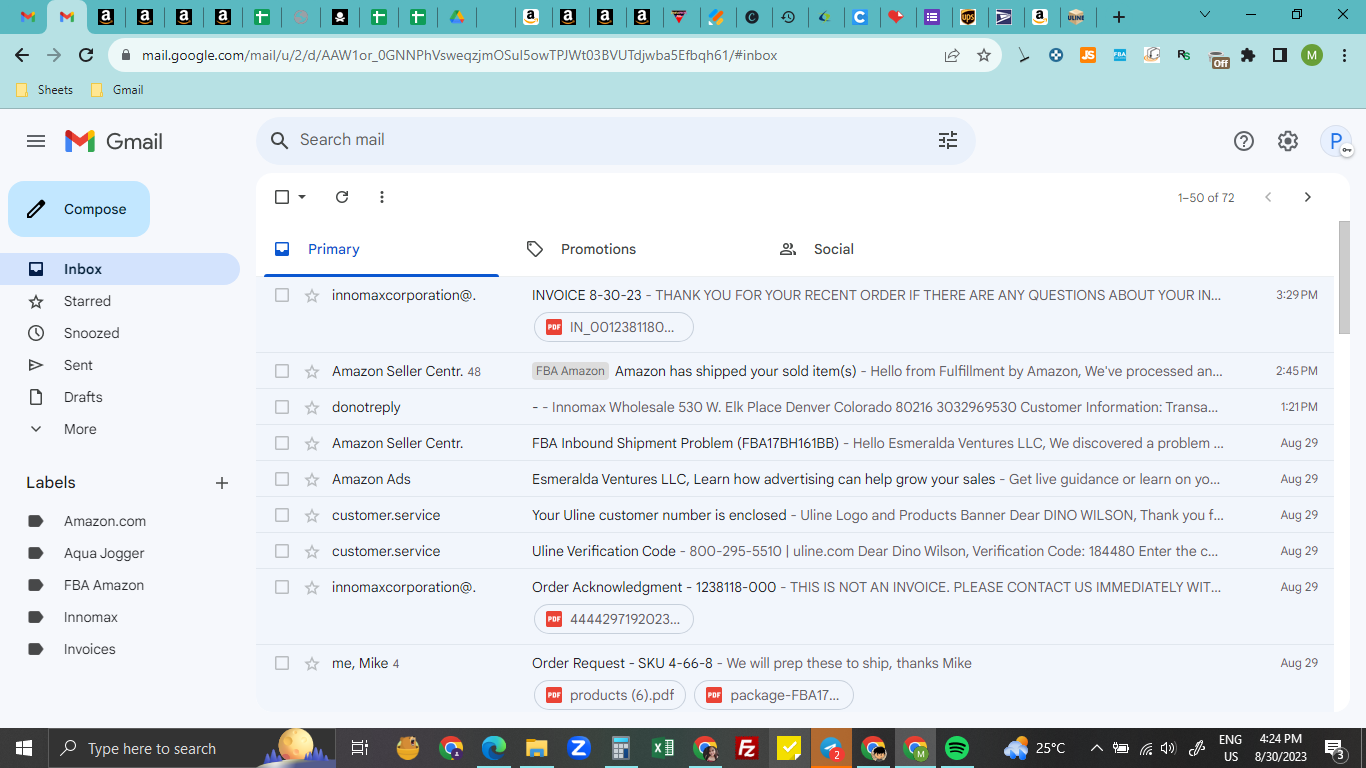Open Excel from the taskbar
Screen dimensions: 1366x768
pyautogui.click(x=662, y=748)
